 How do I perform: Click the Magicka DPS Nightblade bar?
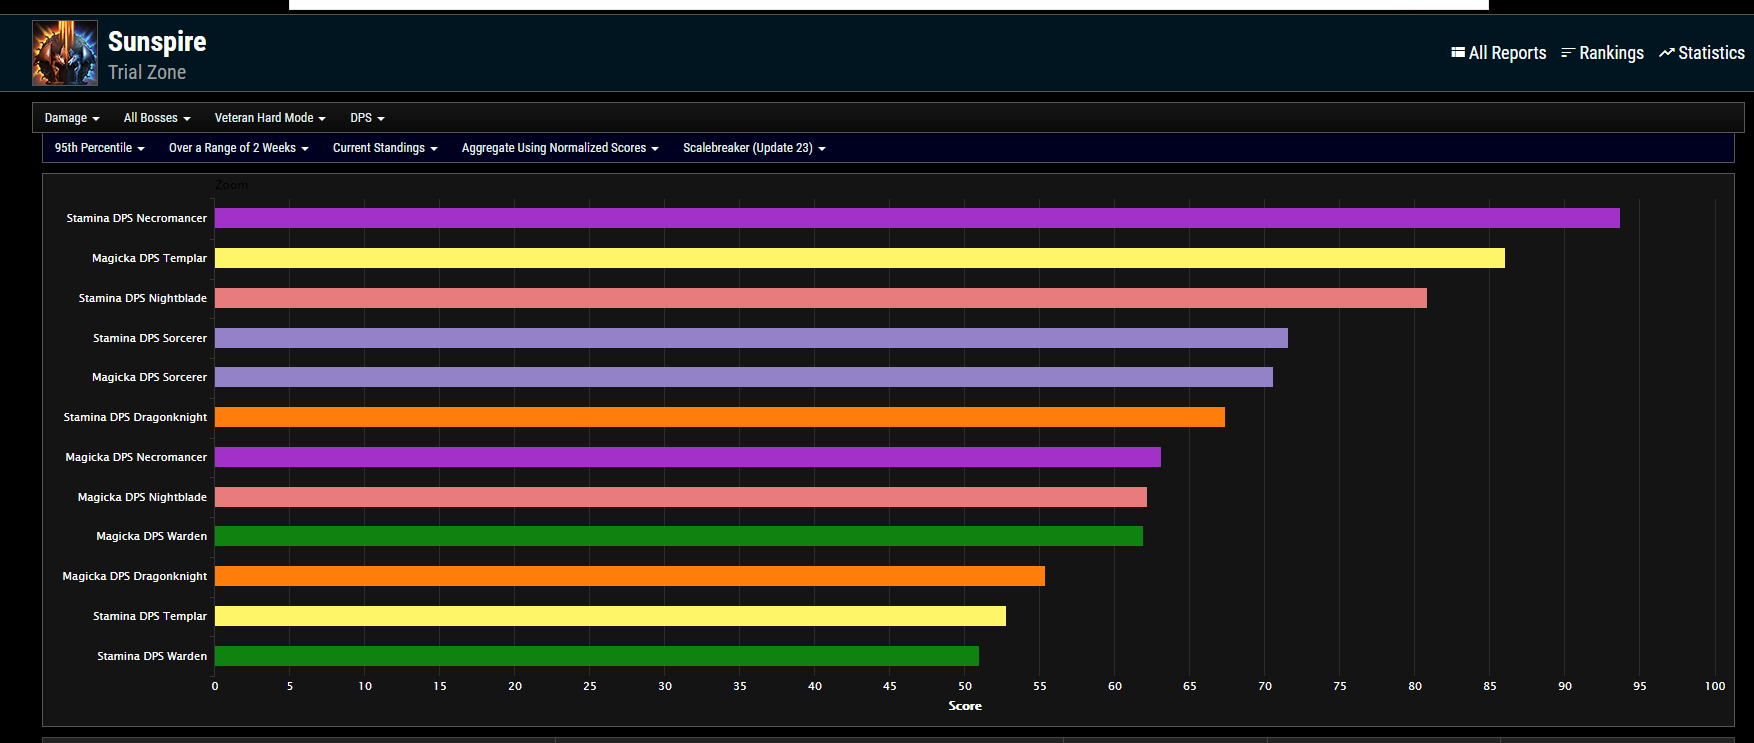point(681,497)
